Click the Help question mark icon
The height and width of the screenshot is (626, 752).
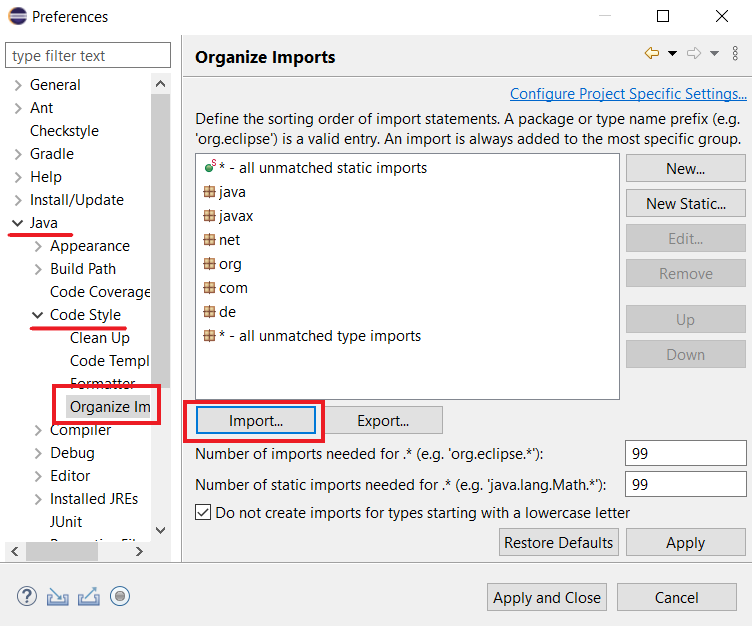point(27,597)
